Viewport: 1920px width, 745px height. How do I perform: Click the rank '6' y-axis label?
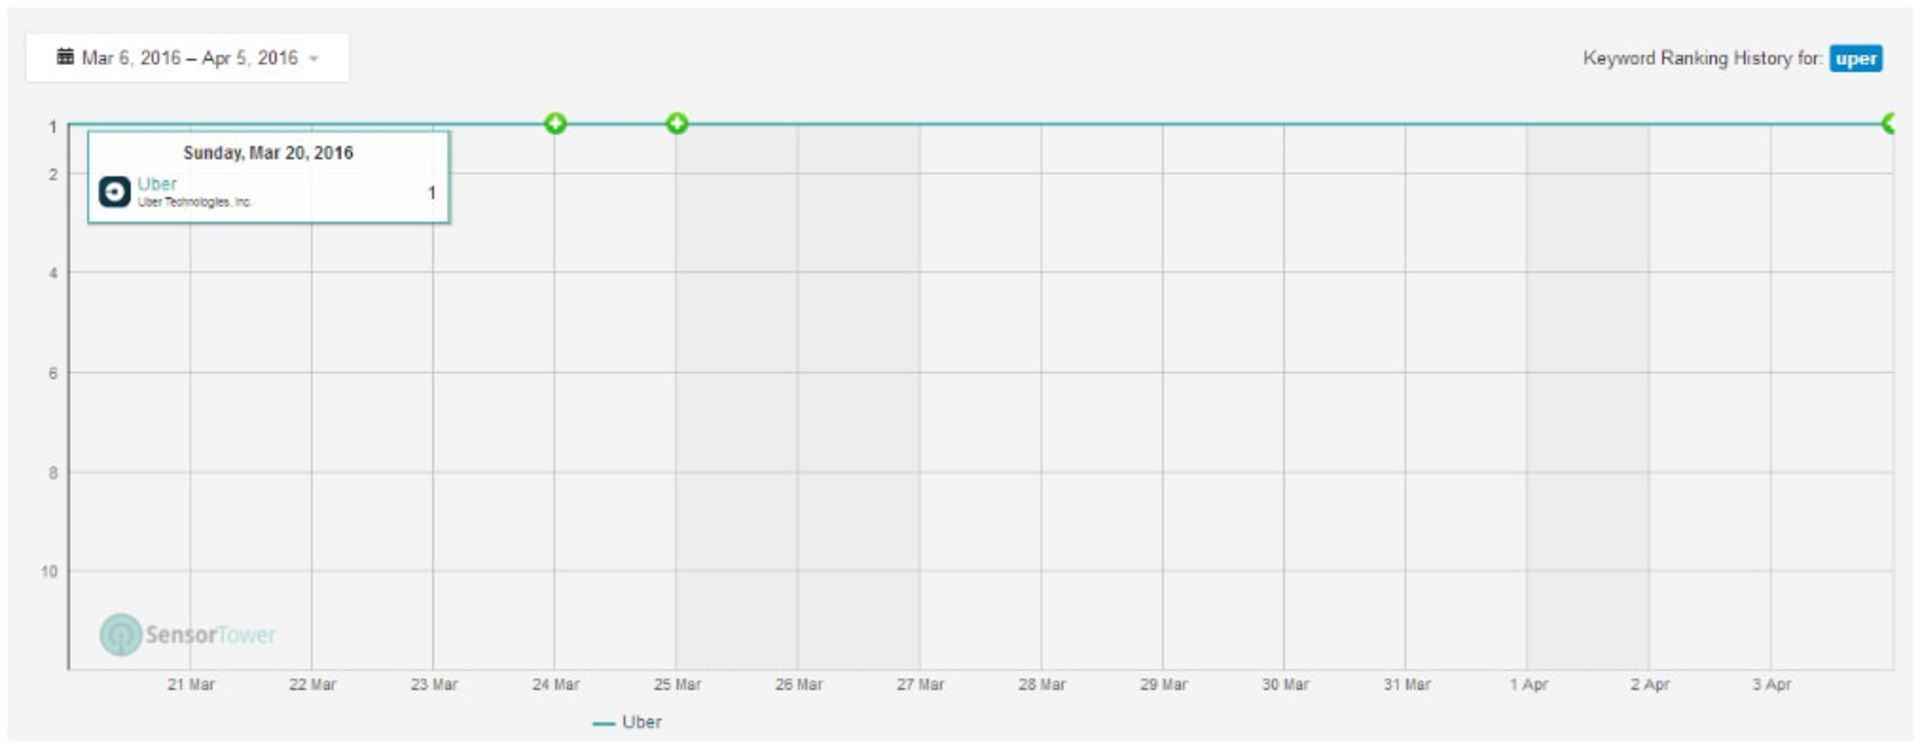pos(53,373)
